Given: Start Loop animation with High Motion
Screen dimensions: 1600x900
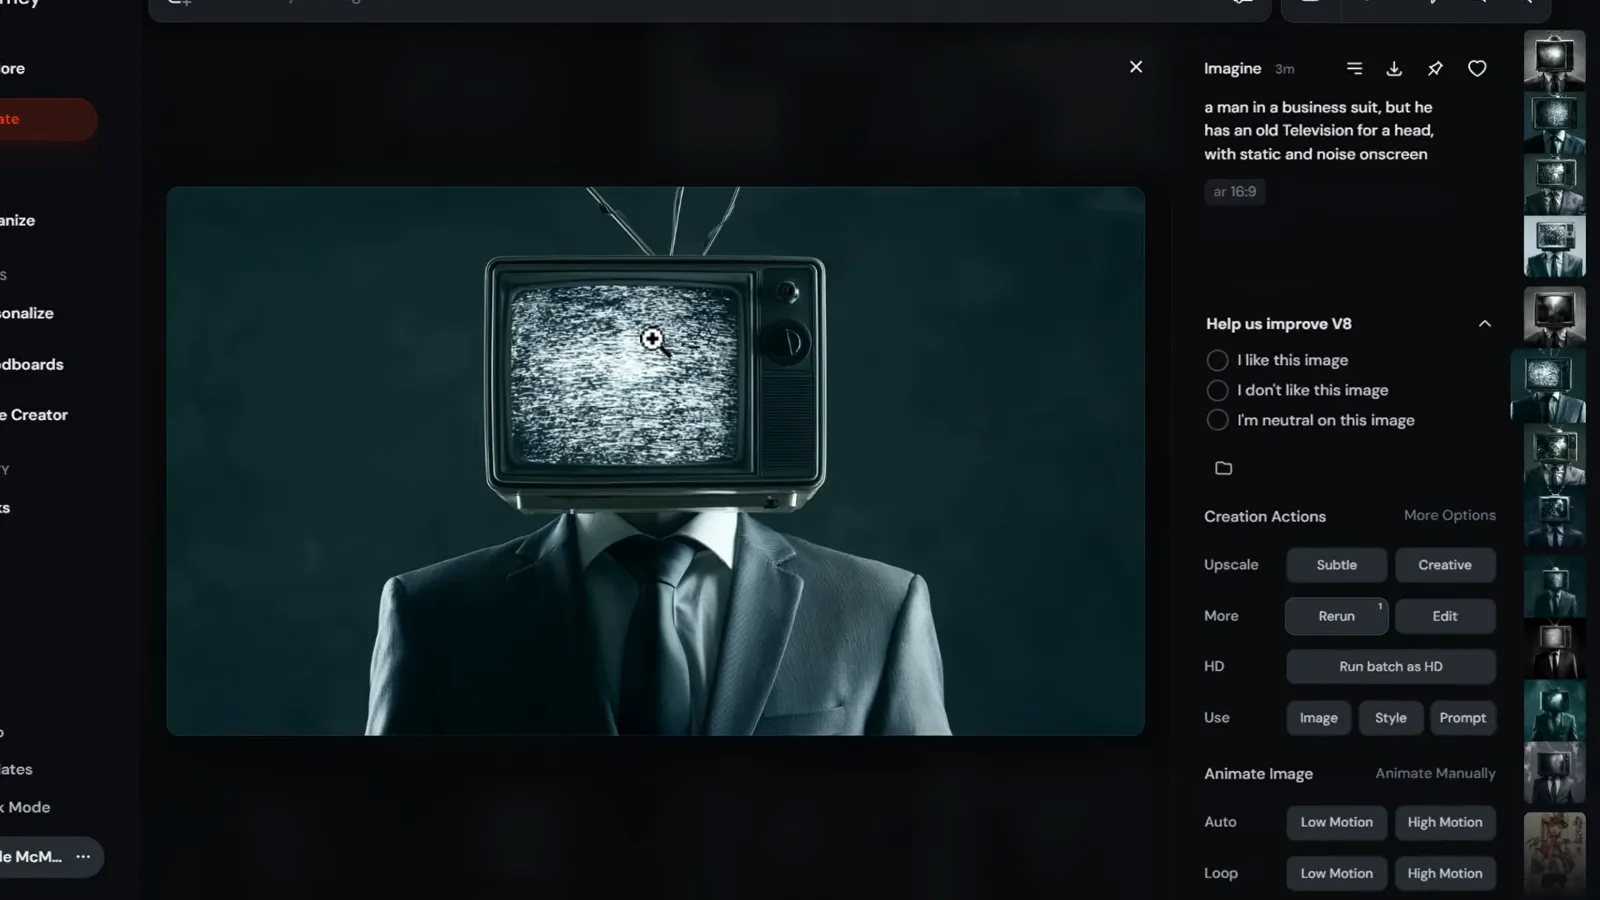Looking at the screenshot, I should click(x=1445, y=873).
